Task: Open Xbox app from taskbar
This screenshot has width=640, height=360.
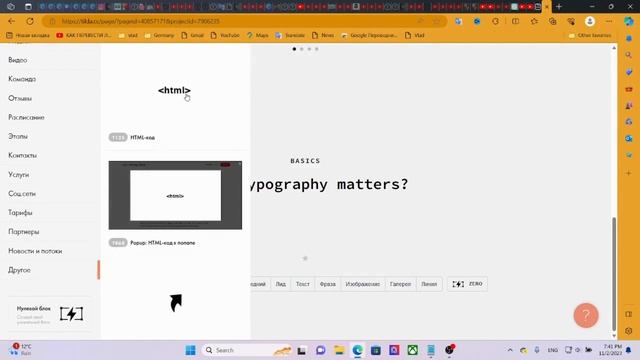Action: (413, 350)
